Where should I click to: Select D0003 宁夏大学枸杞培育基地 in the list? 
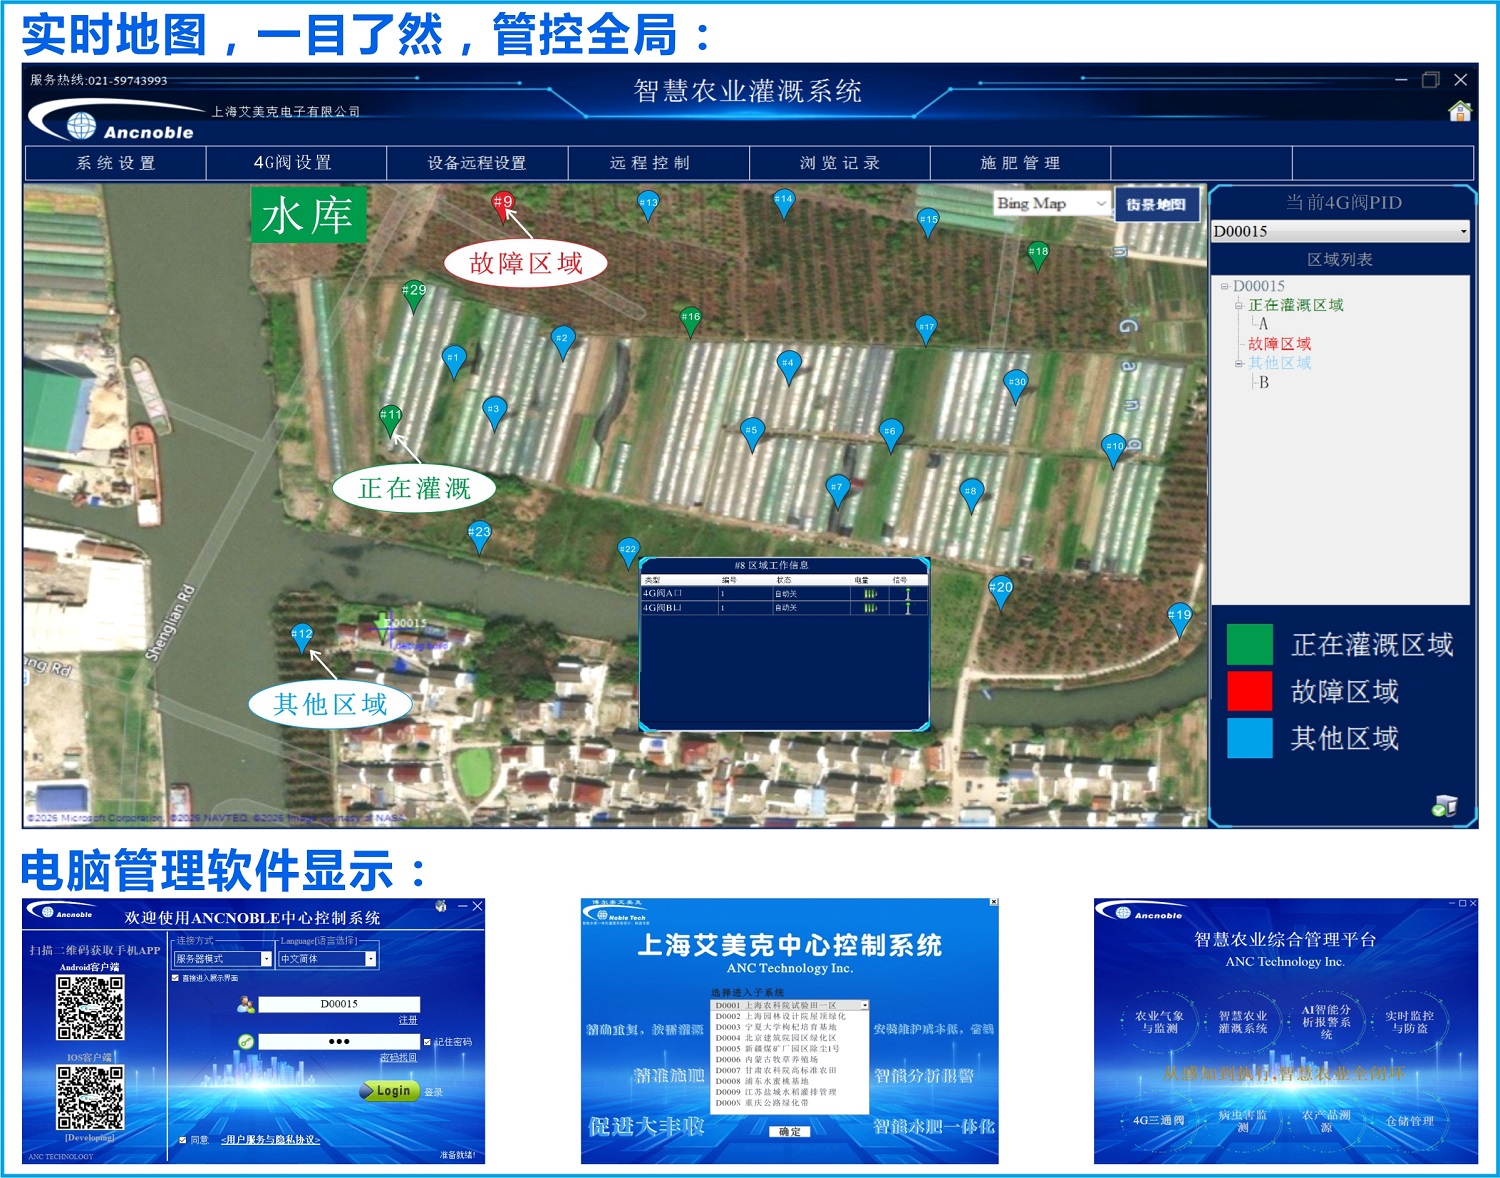click(x=790, y=1027)
